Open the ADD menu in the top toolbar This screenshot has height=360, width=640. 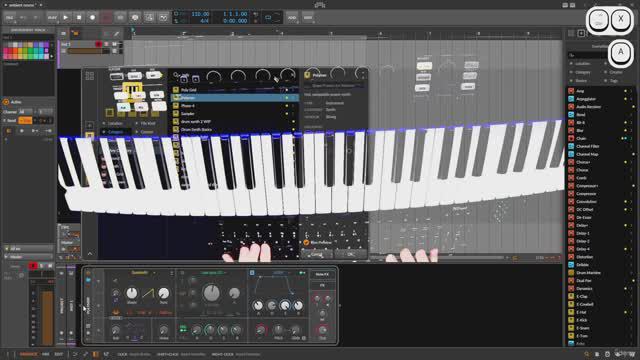pos(292,18)
